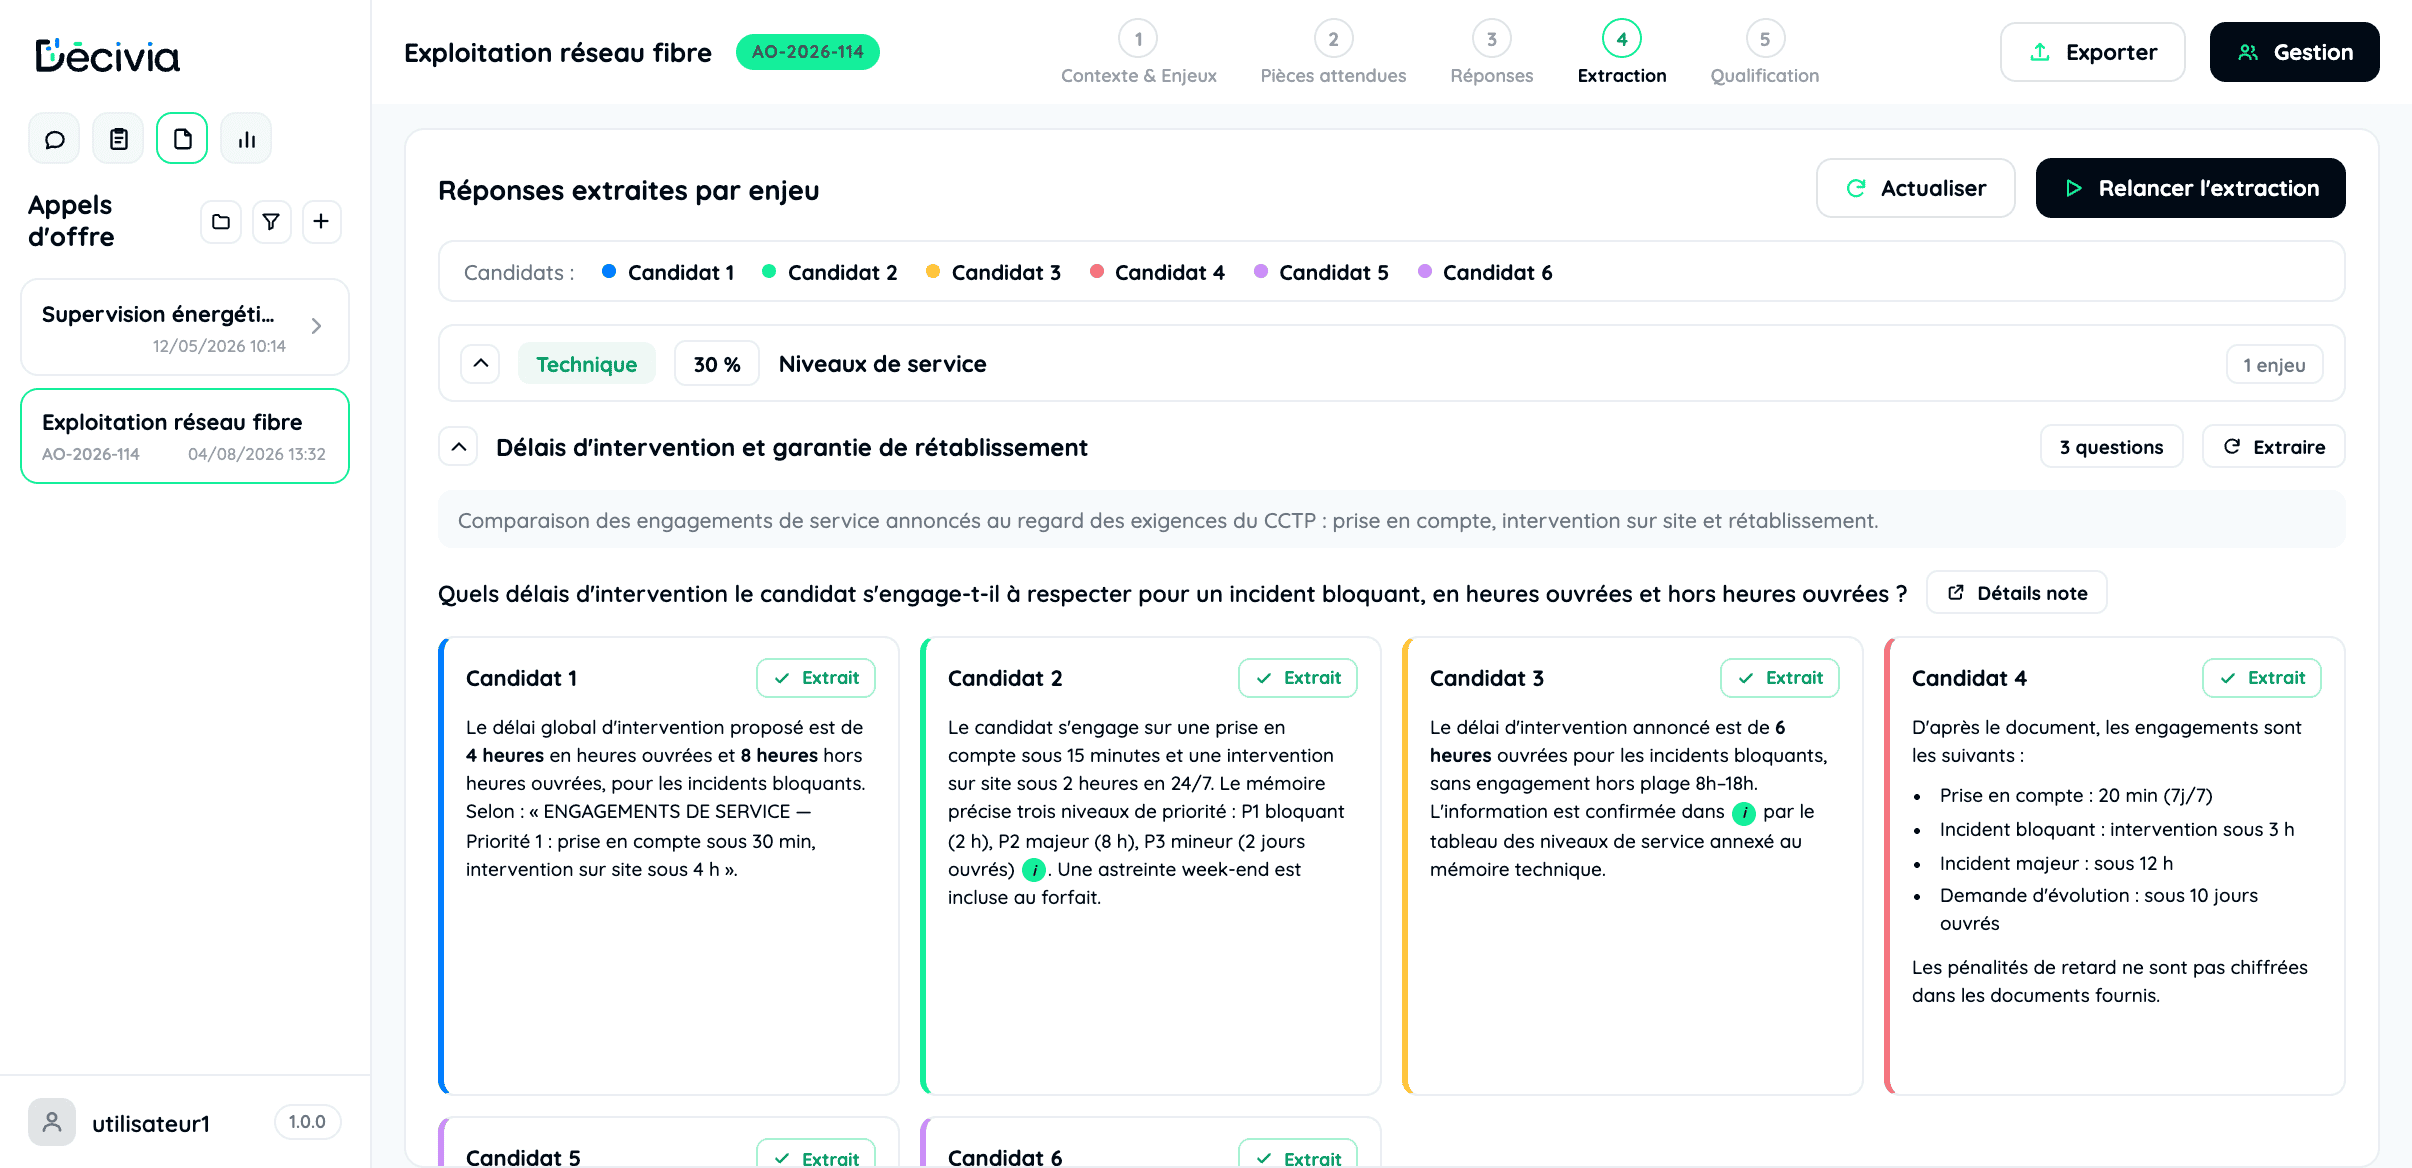Open the filter funnel icon
The width and height of the screenshot is (2412, 1168).
click(271, 222)
